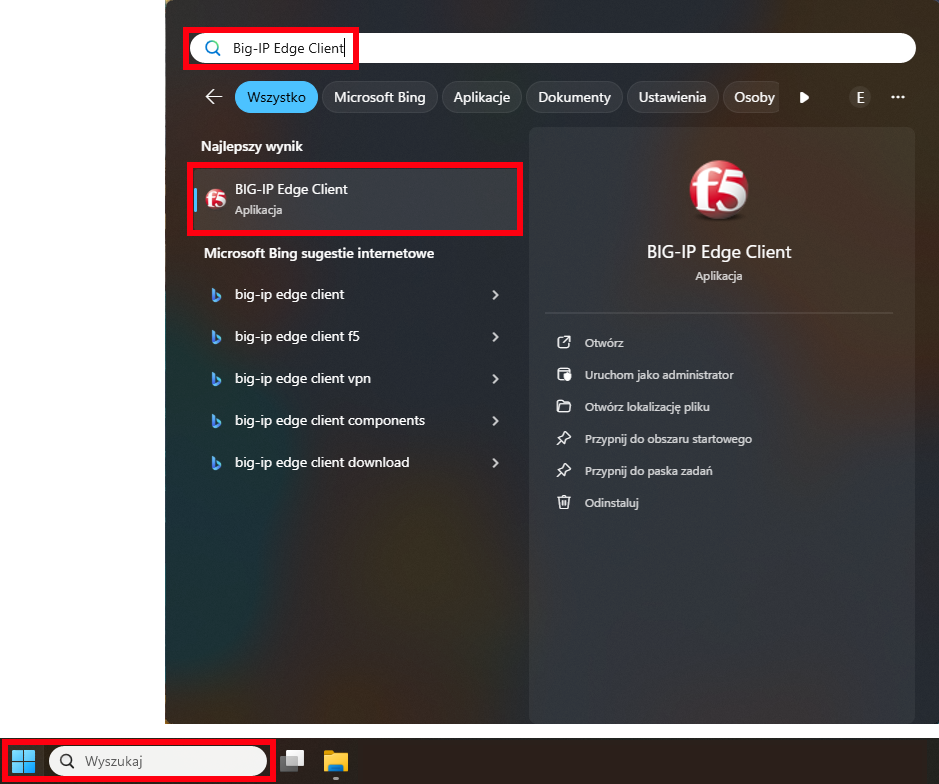Image resolution: width=939 pixels, height=784 pixels.
Task: Click pin icon next to Przypnij do paska zadań
Action: [x=564, y=470]
